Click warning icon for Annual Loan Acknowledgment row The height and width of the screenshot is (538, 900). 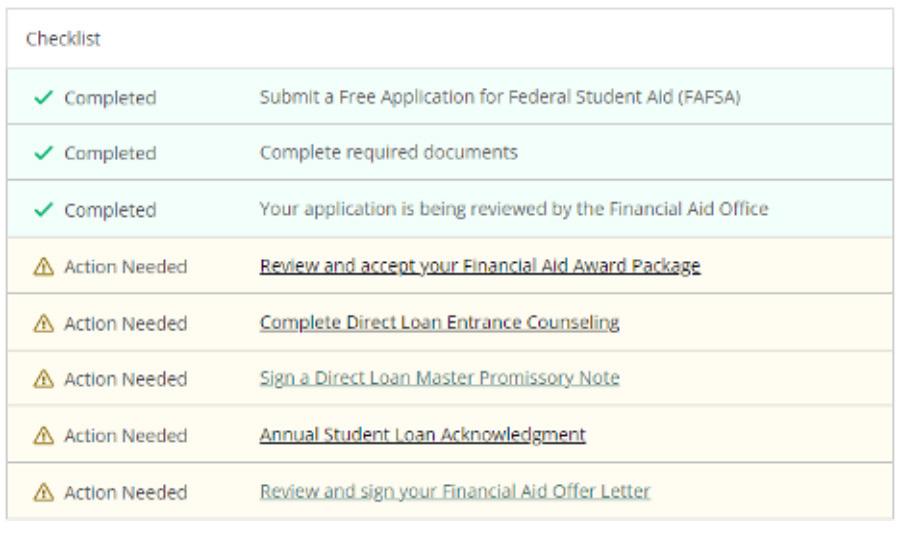click(x=43, y=435)
